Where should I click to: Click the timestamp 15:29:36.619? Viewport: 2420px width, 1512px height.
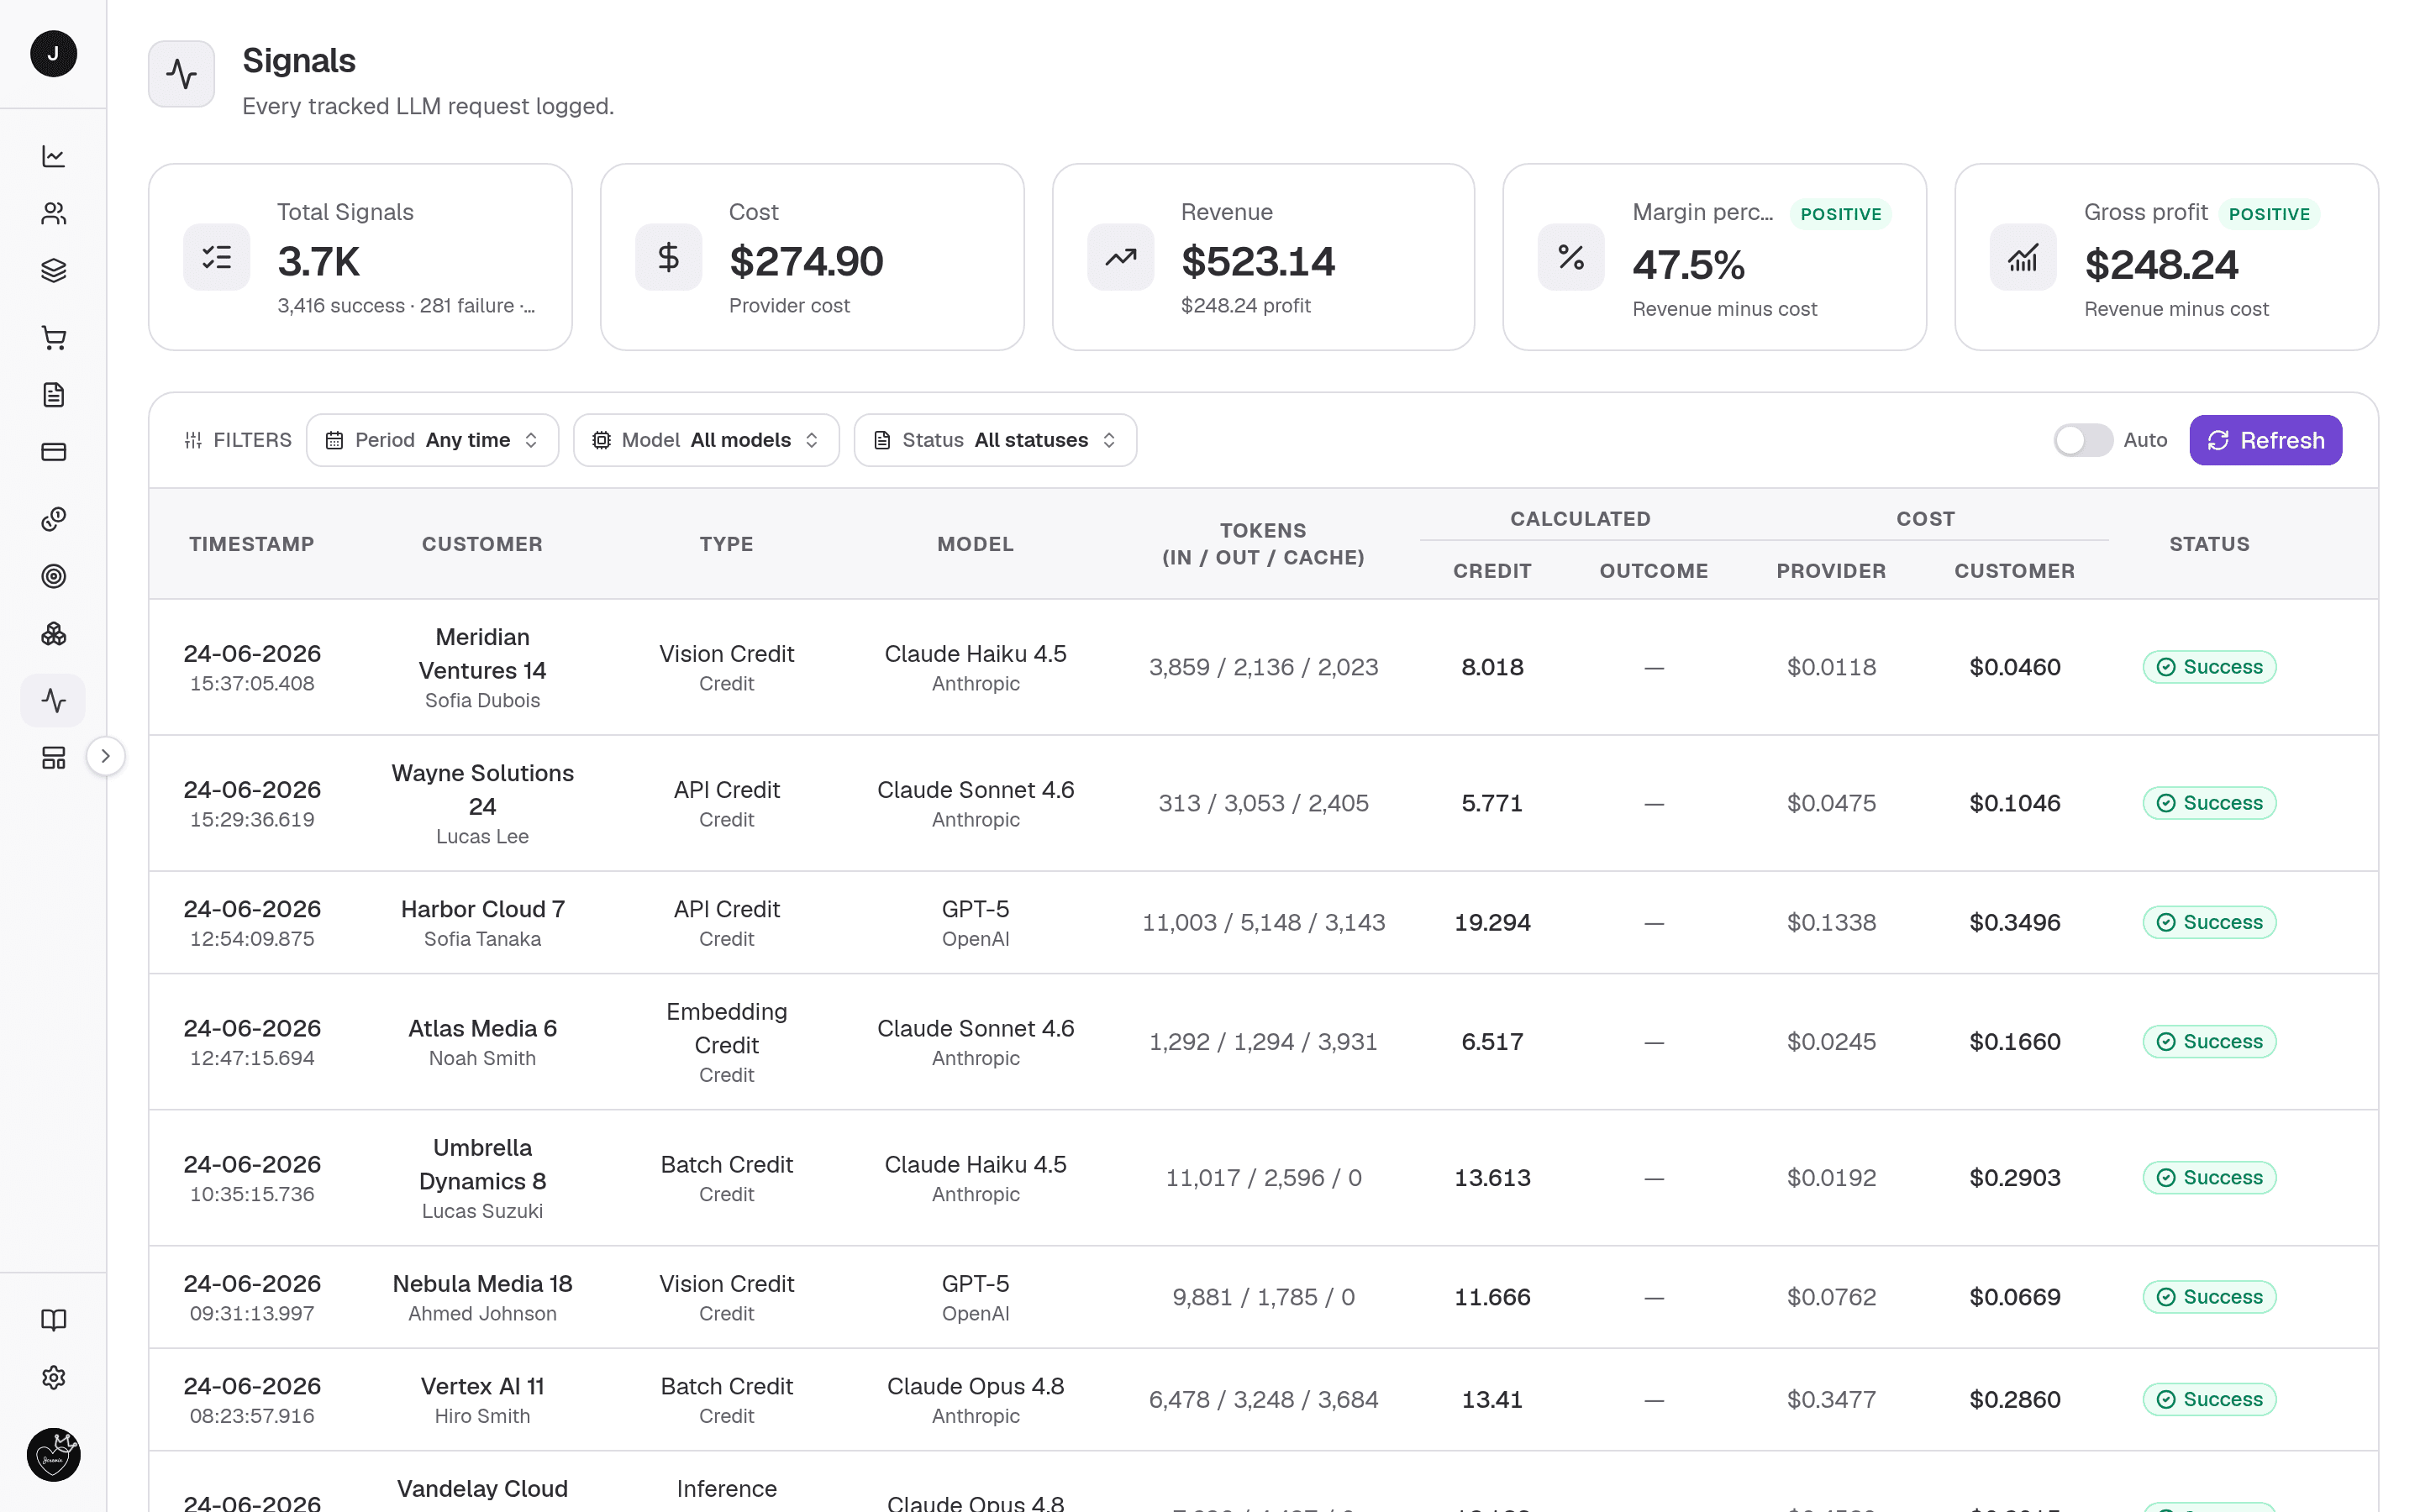click(x=252, y=820)
